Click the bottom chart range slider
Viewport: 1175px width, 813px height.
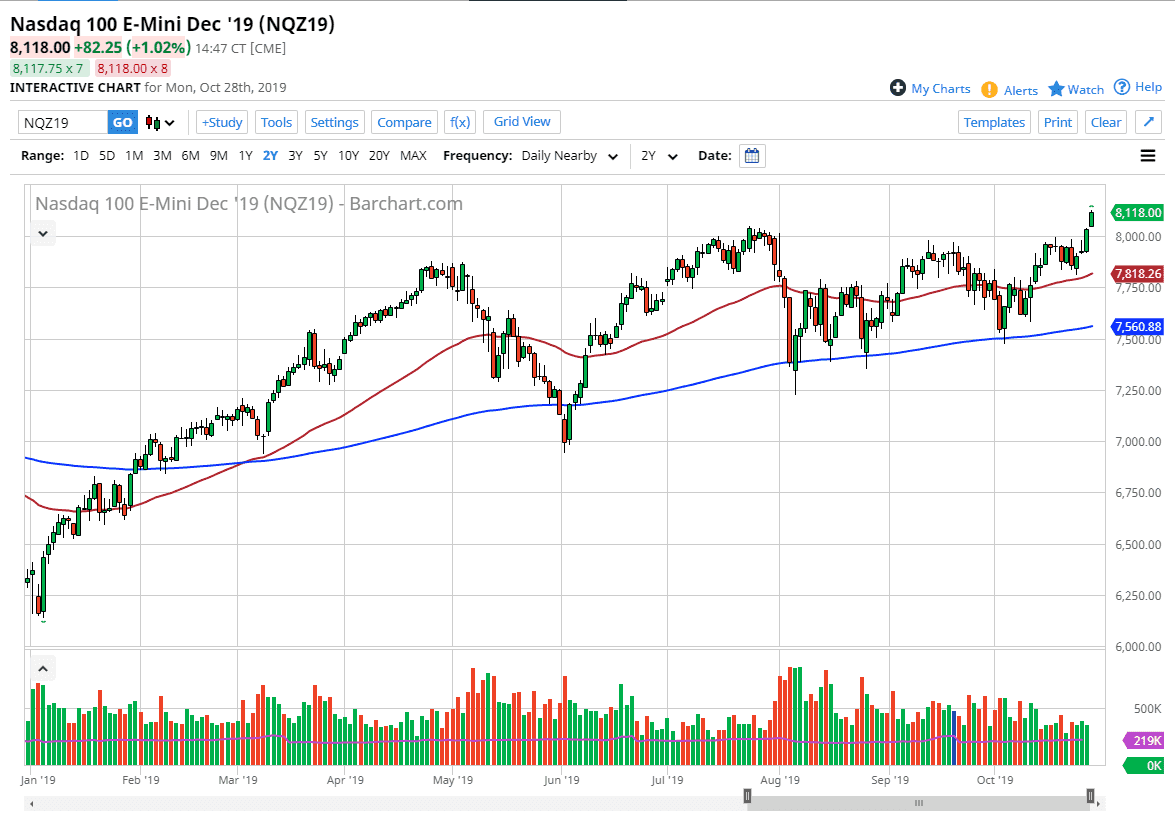tap(918, 802)
